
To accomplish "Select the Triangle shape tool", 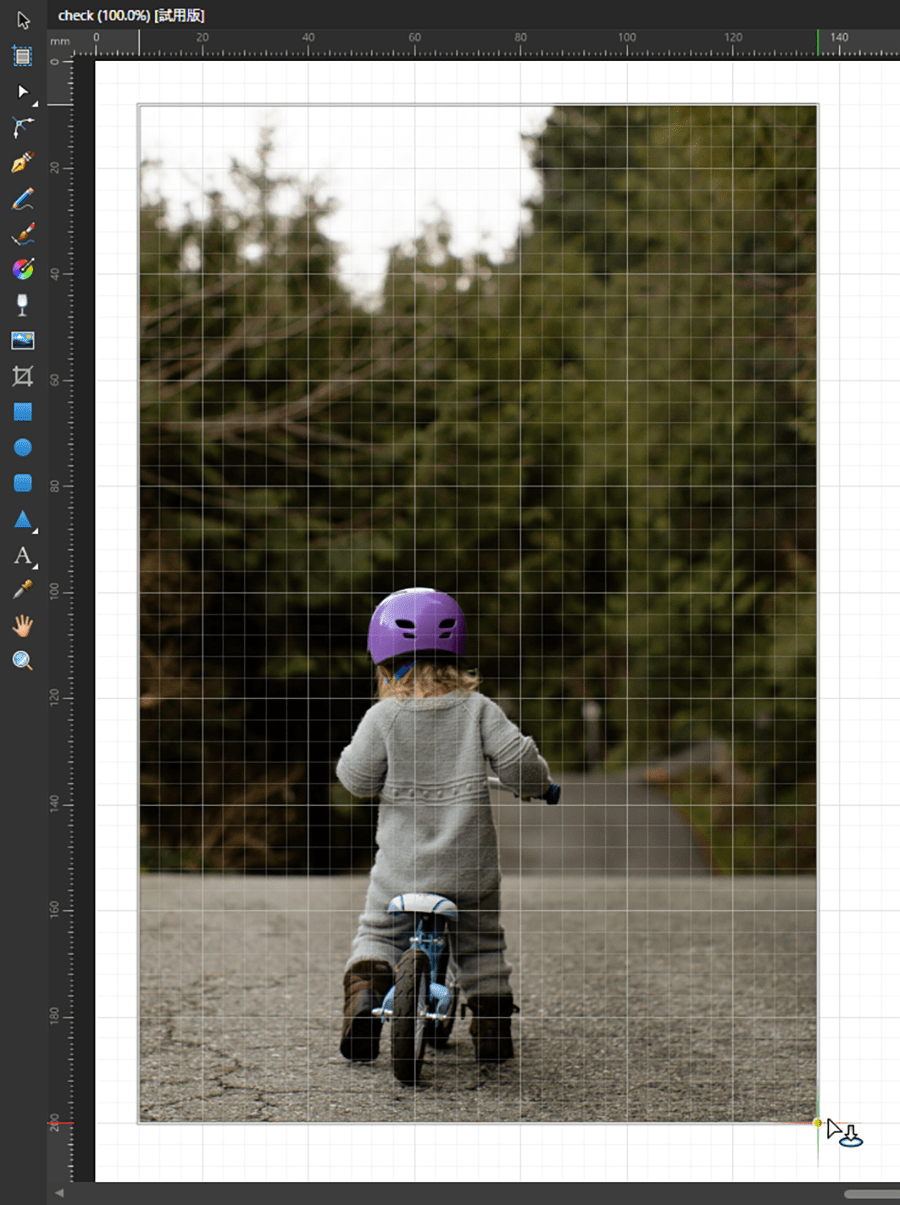I will click(x=23, y=519).
